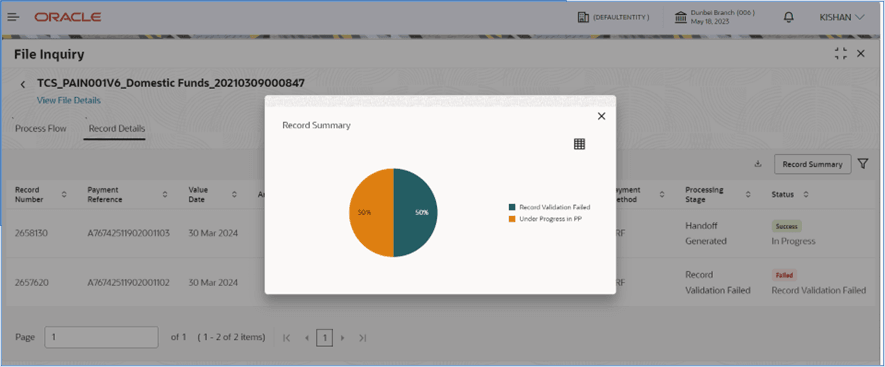
Task: Click payment reference A76742511902001103
Action: (x=129, y=233)
